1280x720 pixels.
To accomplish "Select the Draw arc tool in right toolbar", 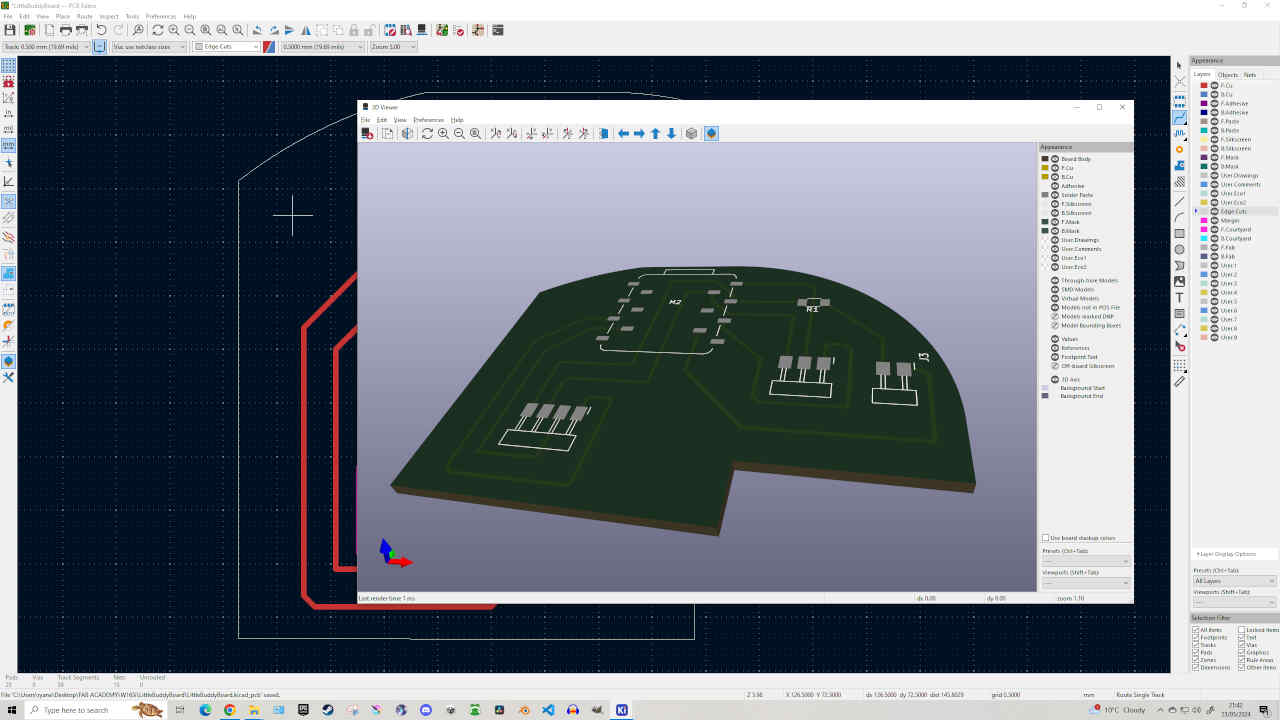I will click(x=1180, y=217).
